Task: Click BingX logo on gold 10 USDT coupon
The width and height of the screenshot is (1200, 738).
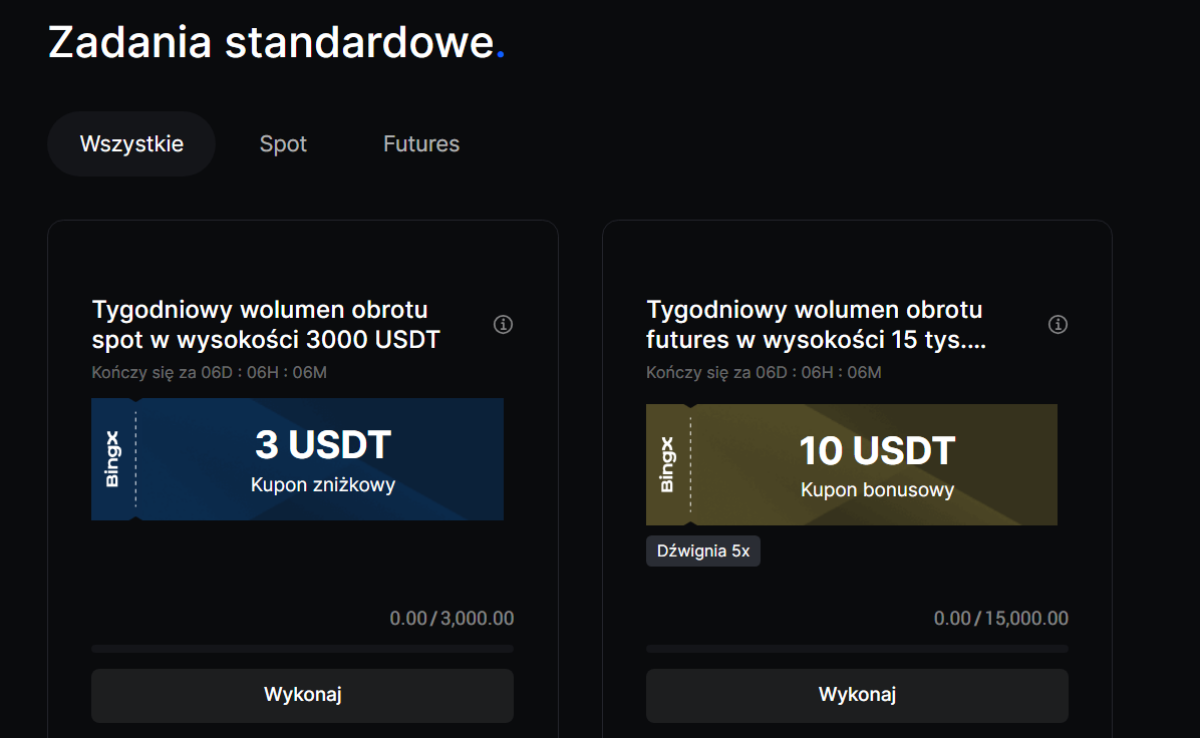Action: [667, 465]
